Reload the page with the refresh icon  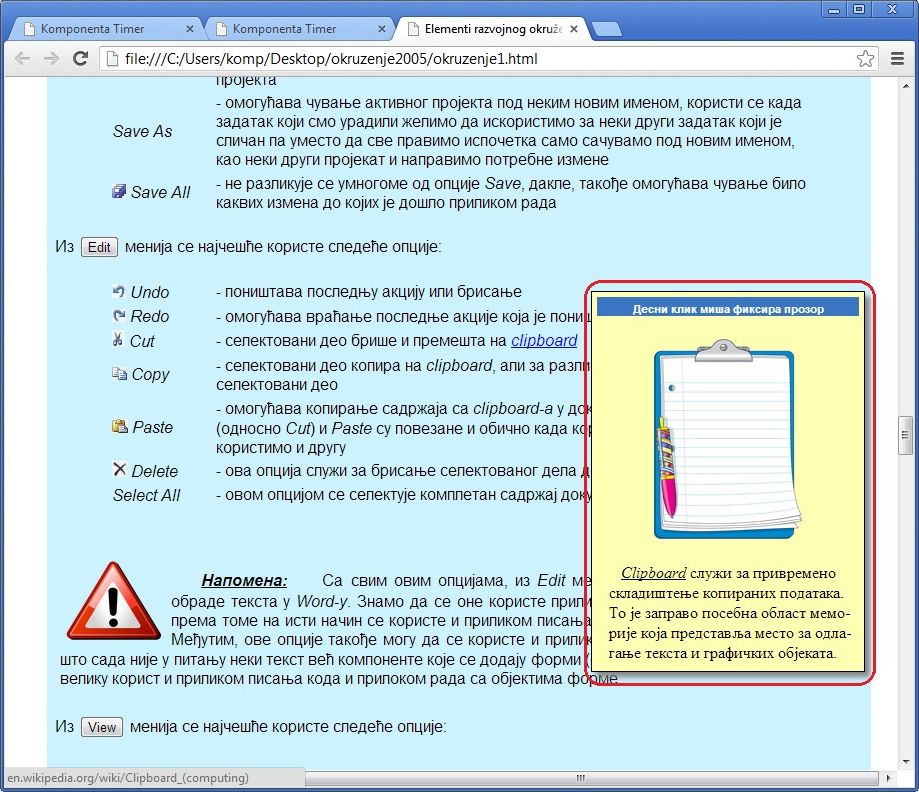coord(80,58)
